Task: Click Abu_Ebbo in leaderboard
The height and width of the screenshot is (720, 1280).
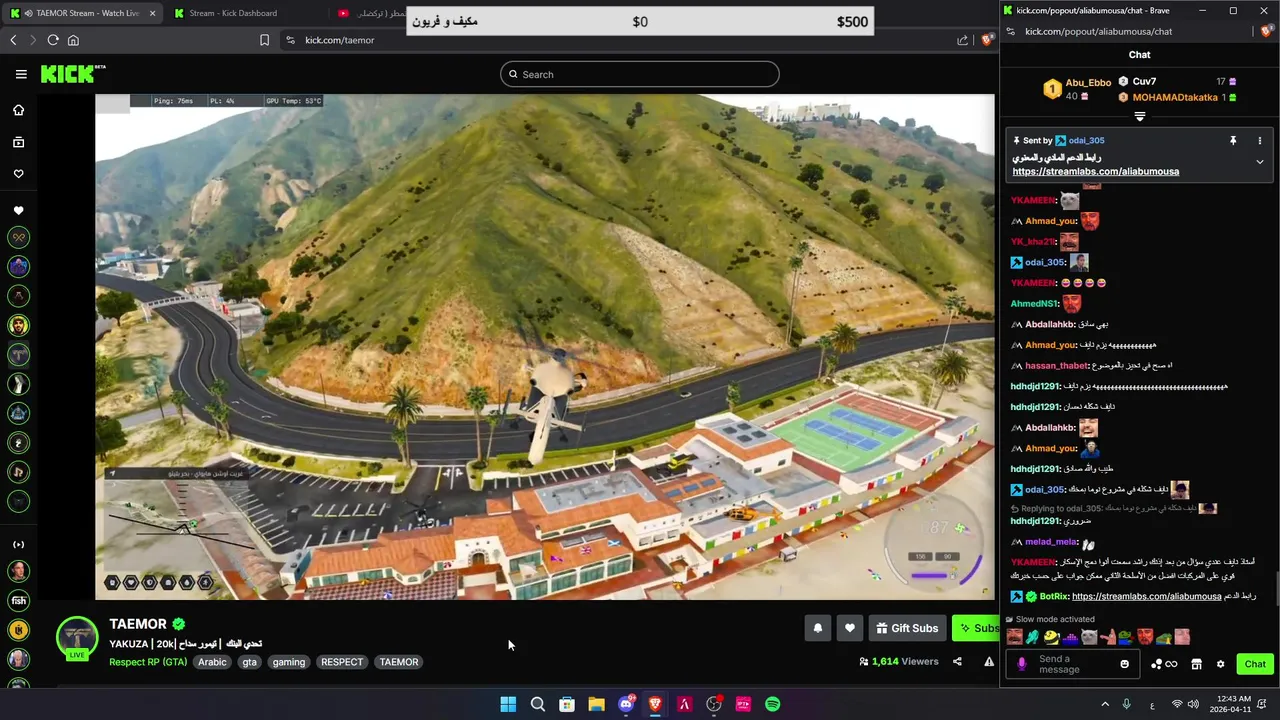Action: point(1088,83)
